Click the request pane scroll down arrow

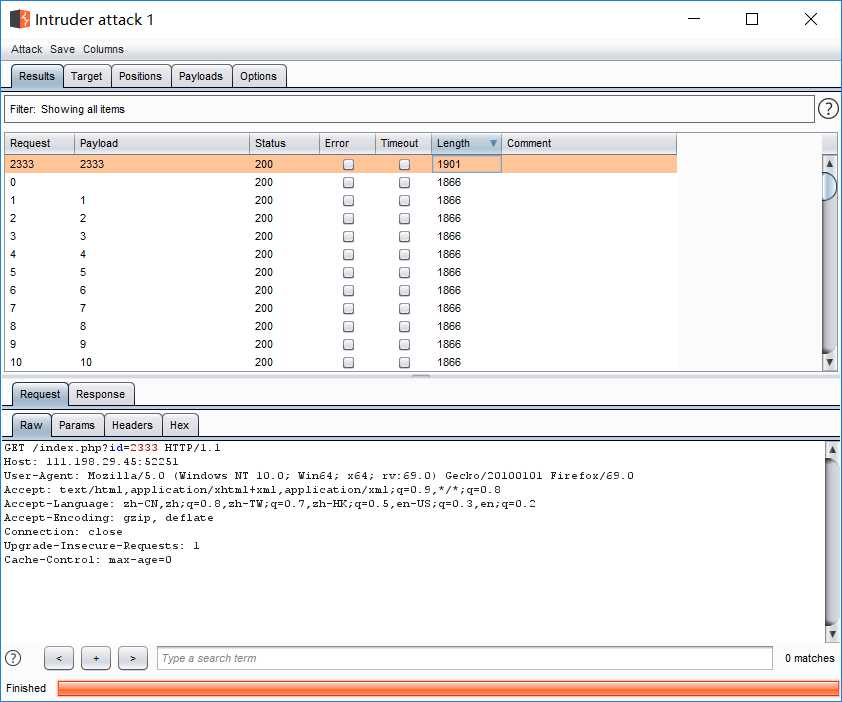click(x=832, y=635)
